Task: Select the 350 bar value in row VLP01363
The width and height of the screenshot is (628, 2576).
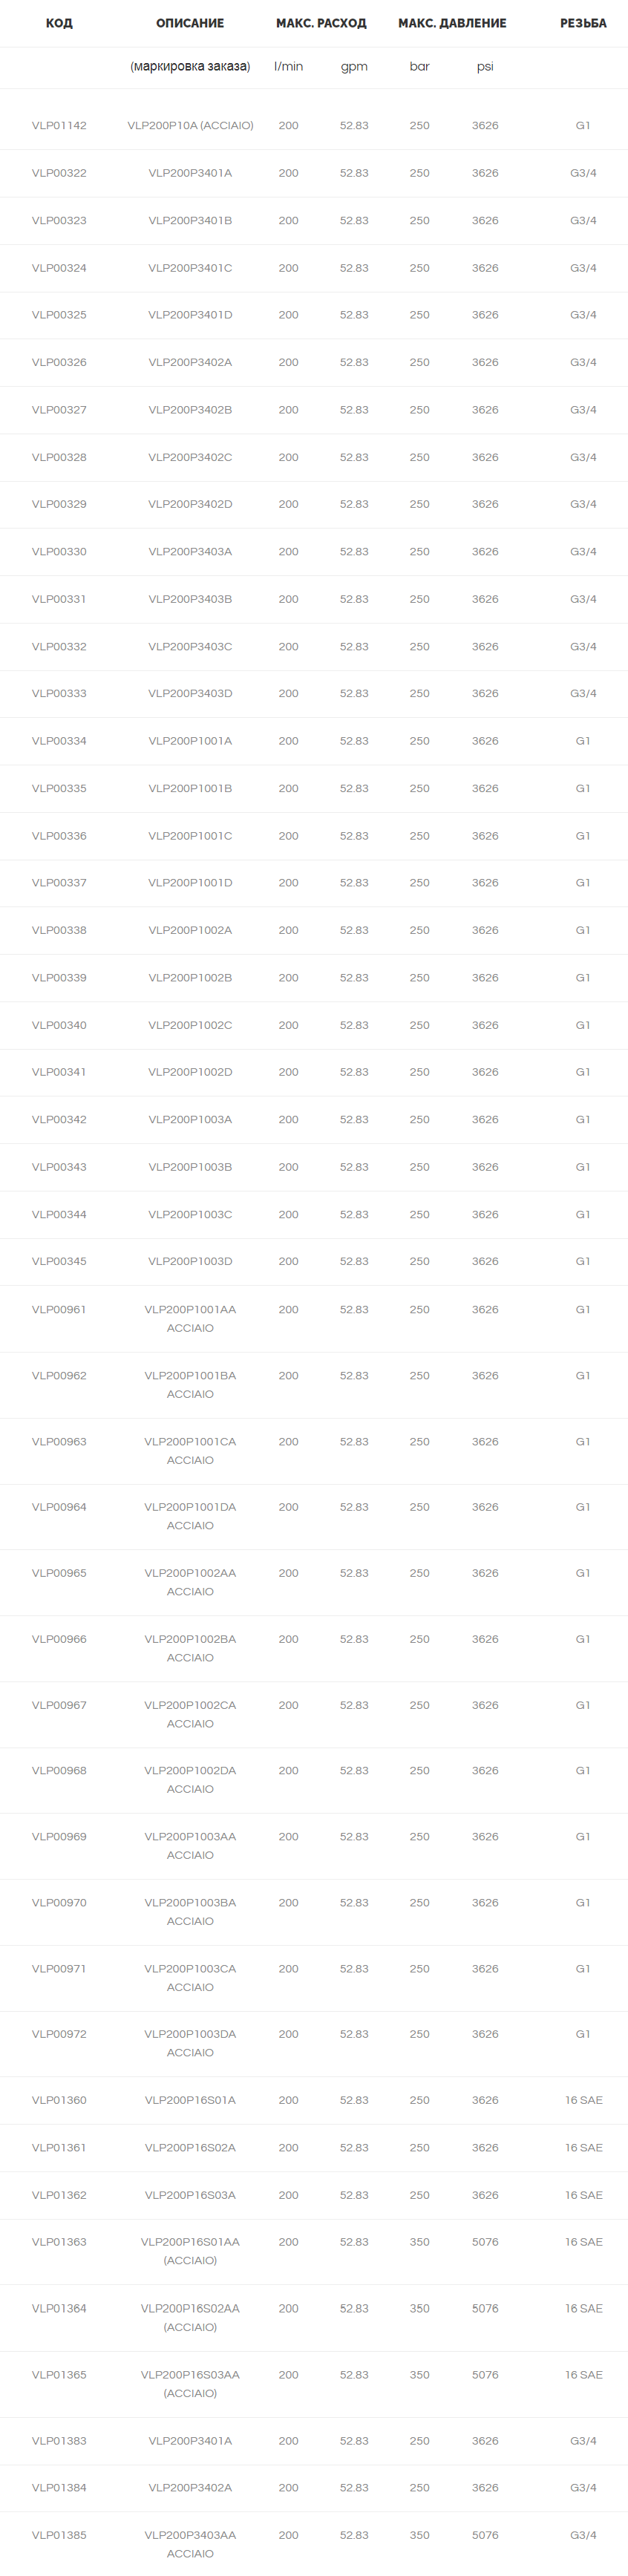Action: click(419, 2242)
